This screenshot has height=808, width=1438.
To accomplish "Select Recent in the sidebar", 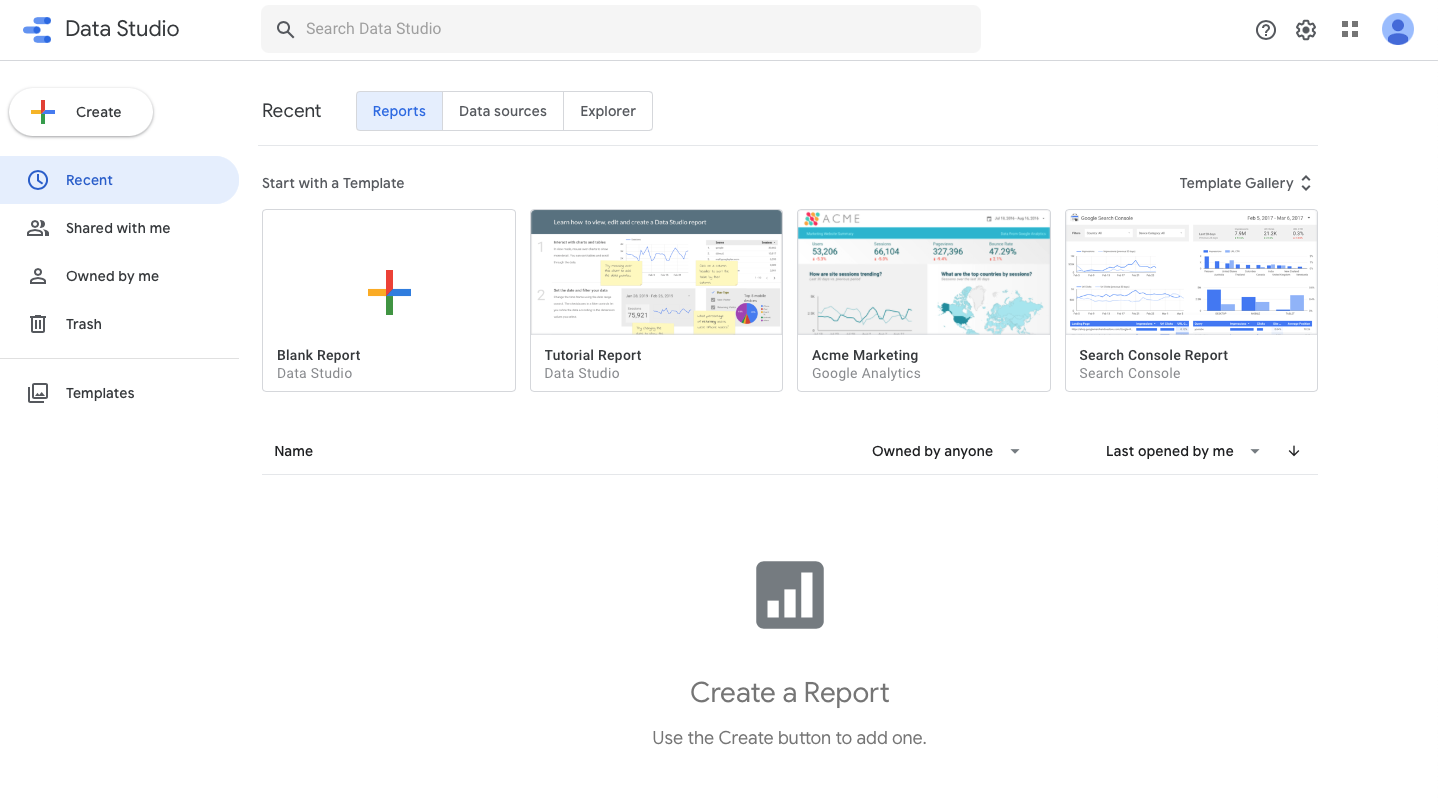I will pos(119,180).
